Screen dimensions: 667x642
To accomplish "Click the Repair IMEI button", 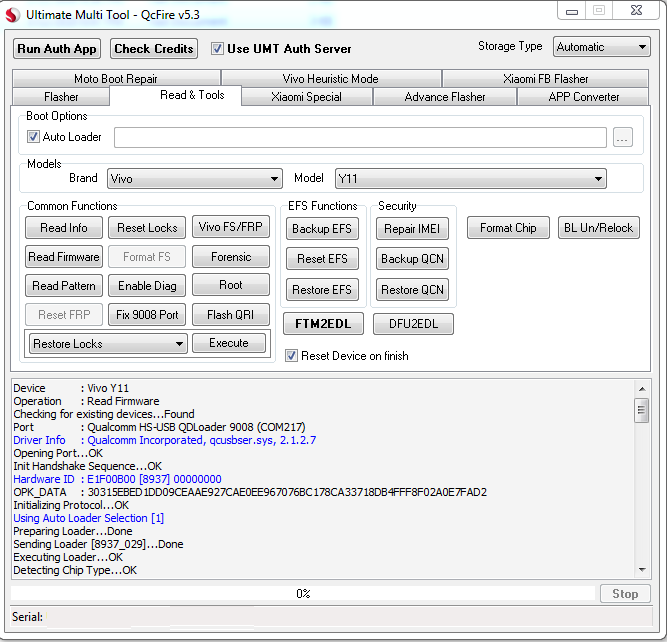I will (412, 228).
